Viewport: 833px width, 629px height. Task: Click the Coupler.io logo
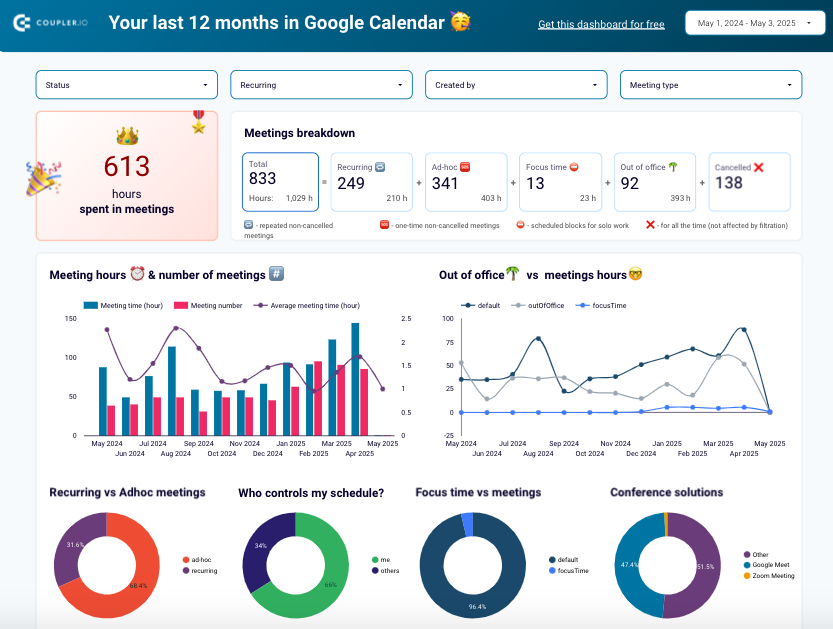(50, 23)
